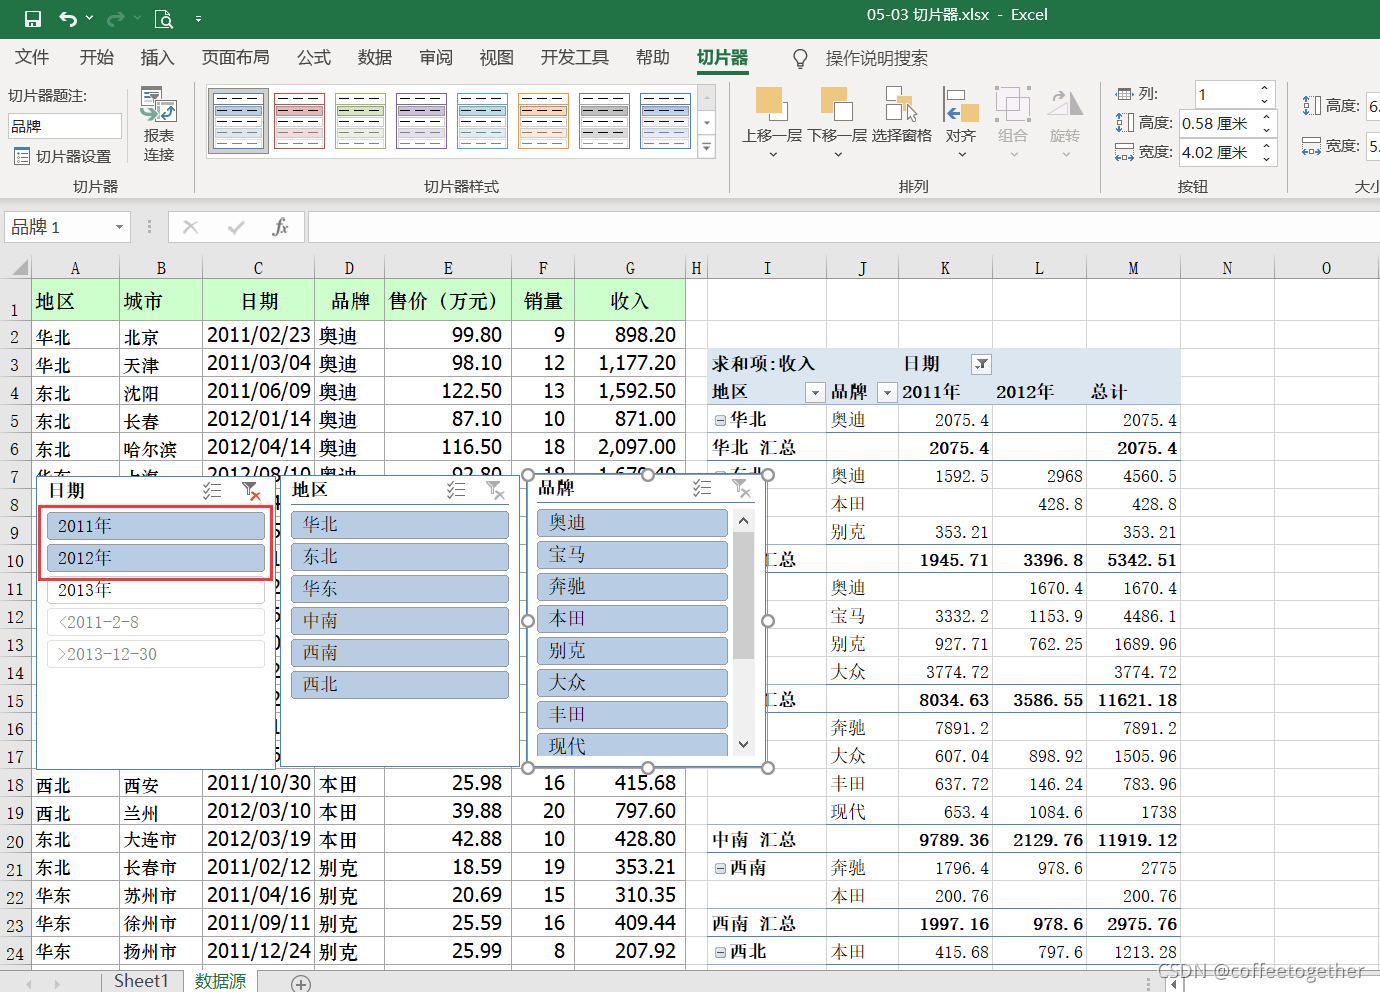The height and width of the screenshot is (992, 1380).
Task: Toggle multi-select in 日期 slicer
Action: [x=212, y=491]
